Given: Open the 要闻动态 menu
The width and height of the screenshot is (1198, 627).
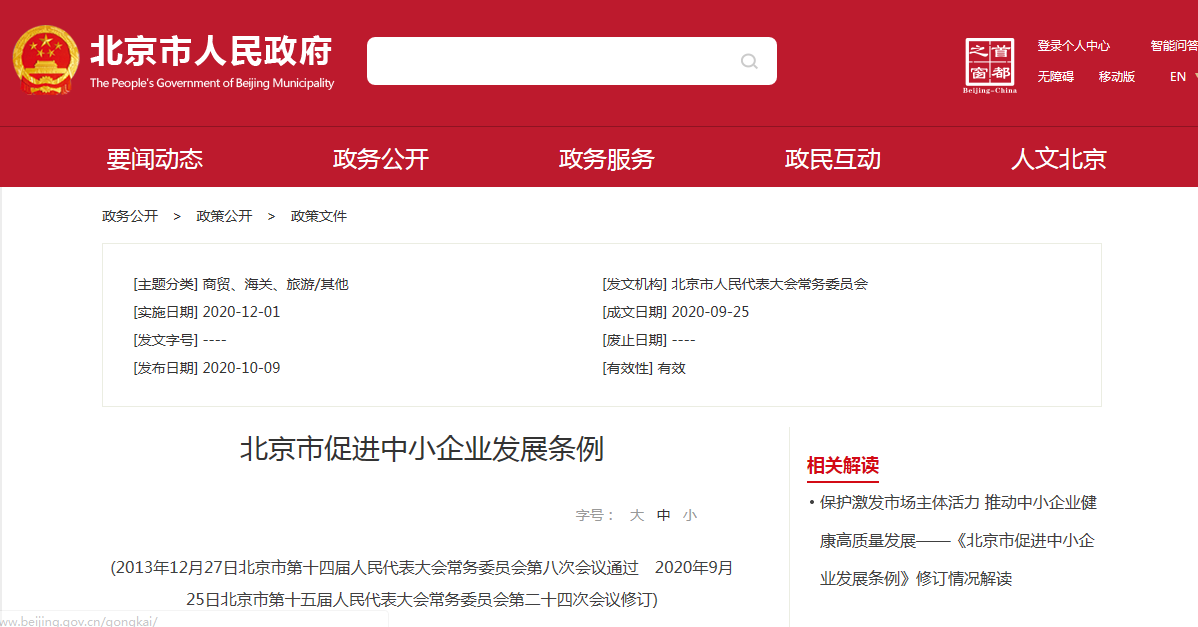Looking at the screenshot, I should (156, 157).
